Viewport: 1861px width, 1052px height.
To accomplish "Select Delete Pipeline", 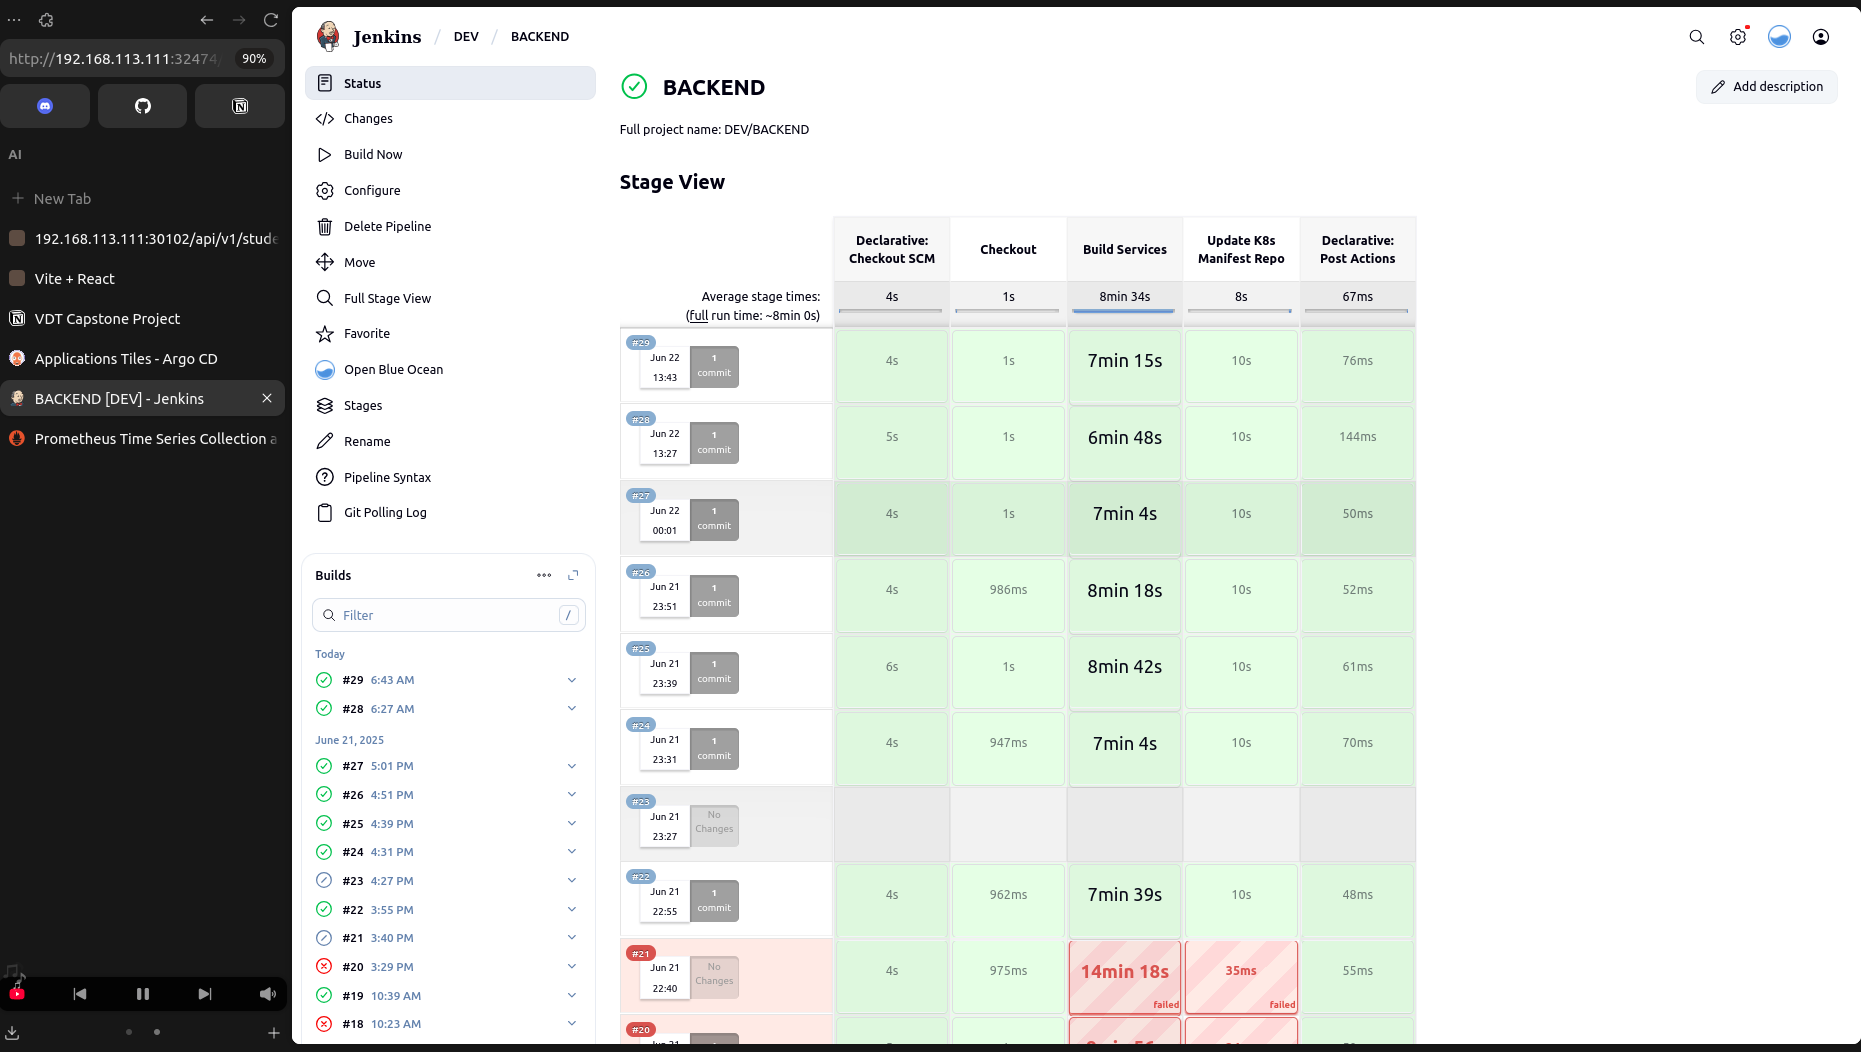I will [x=450, y=227].
